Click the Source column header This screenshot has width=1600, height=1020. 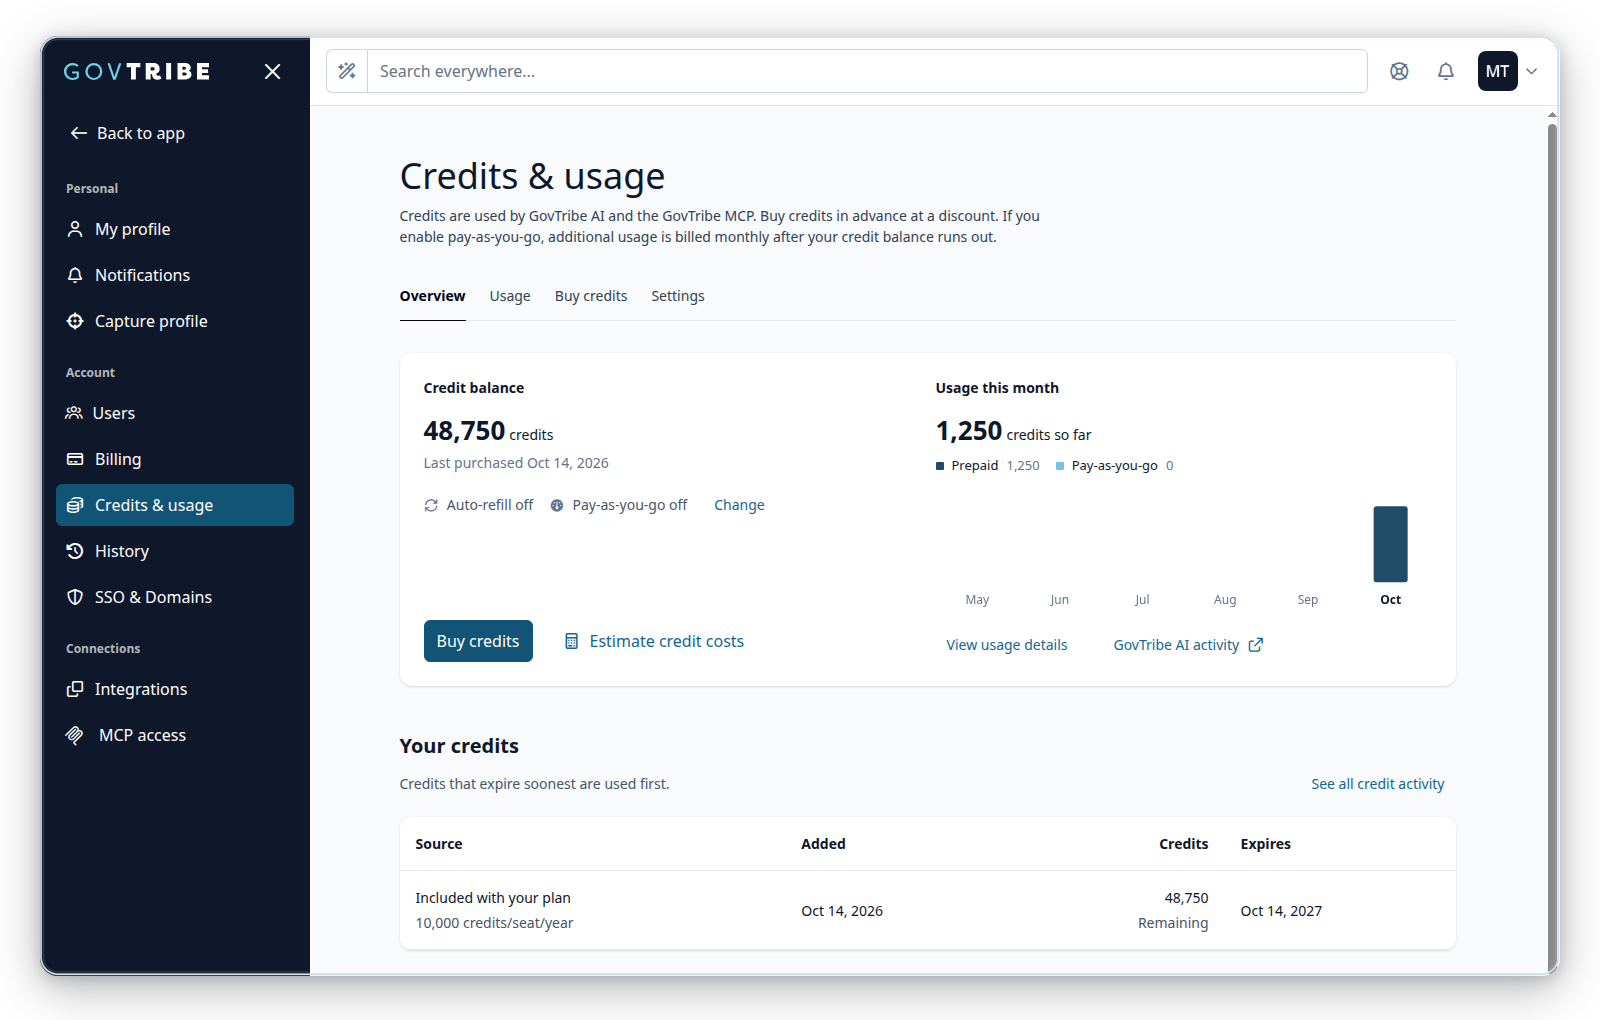[439, 844]
